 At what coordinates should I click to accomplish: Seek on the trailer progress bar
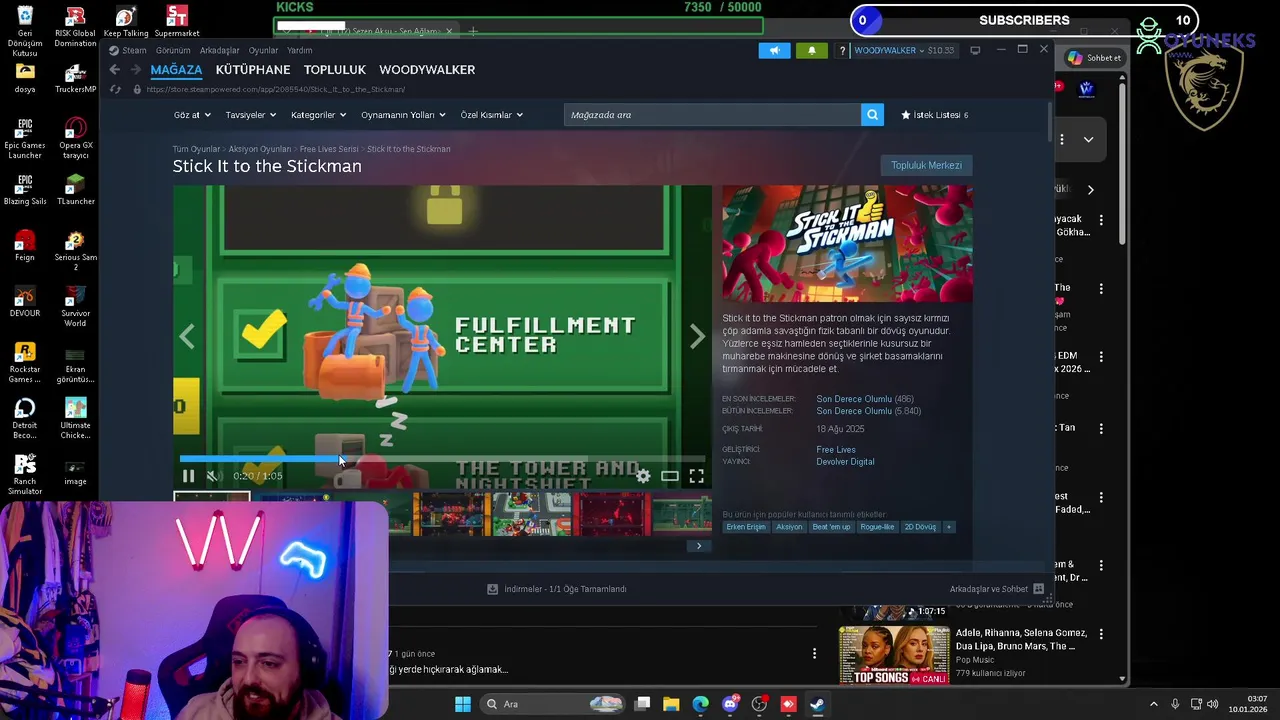(442, 459)
